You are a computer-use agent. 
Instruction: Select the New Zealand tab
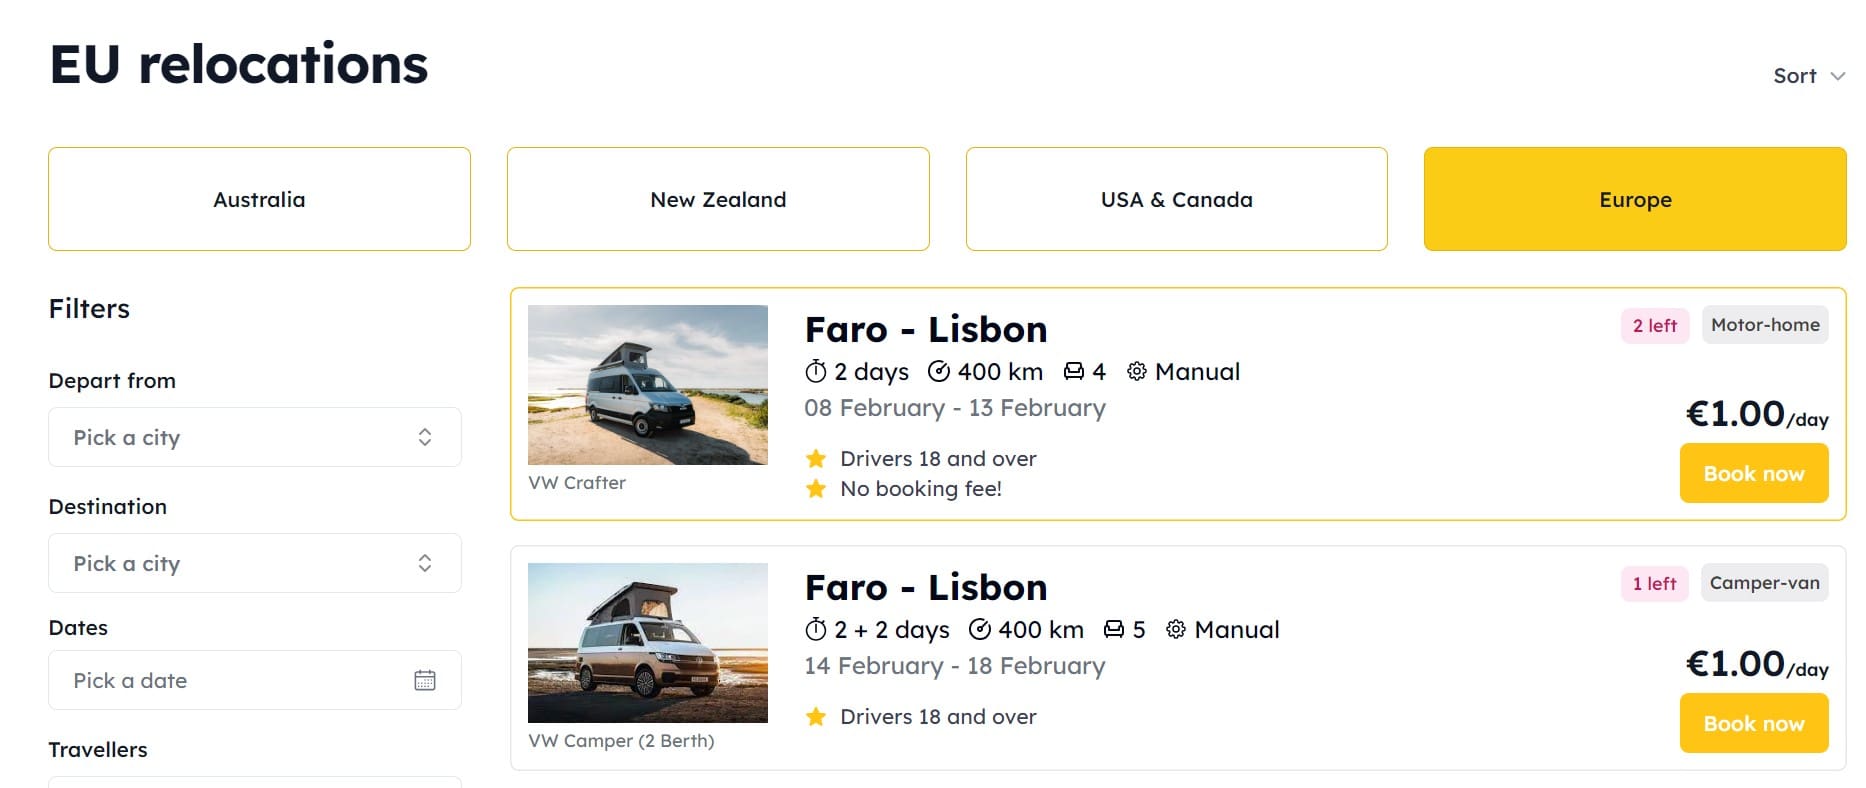[x=718, y=199]
